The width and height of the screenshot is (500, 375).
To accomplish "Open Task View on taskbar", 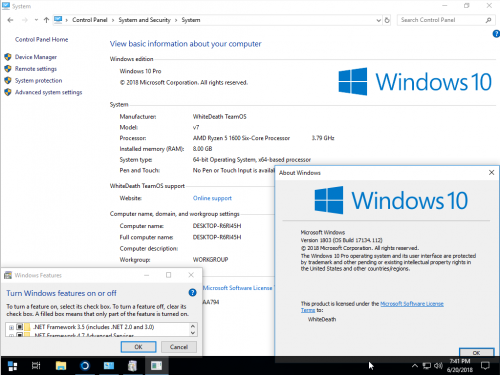I will (36, 366).
